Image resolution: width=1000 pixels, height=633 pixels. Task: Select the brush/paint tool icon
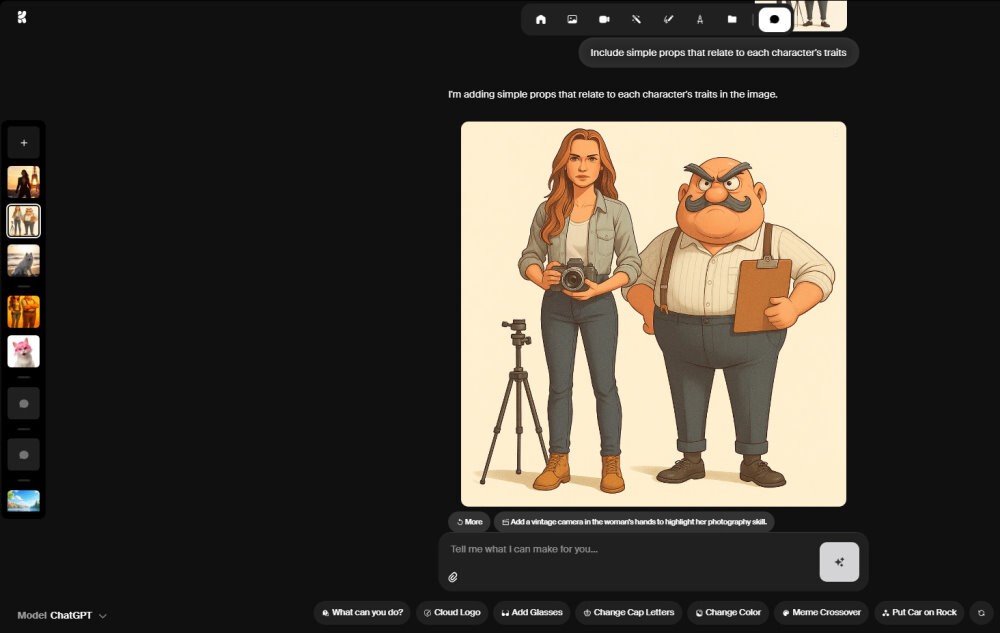click(x=668, y=19)
